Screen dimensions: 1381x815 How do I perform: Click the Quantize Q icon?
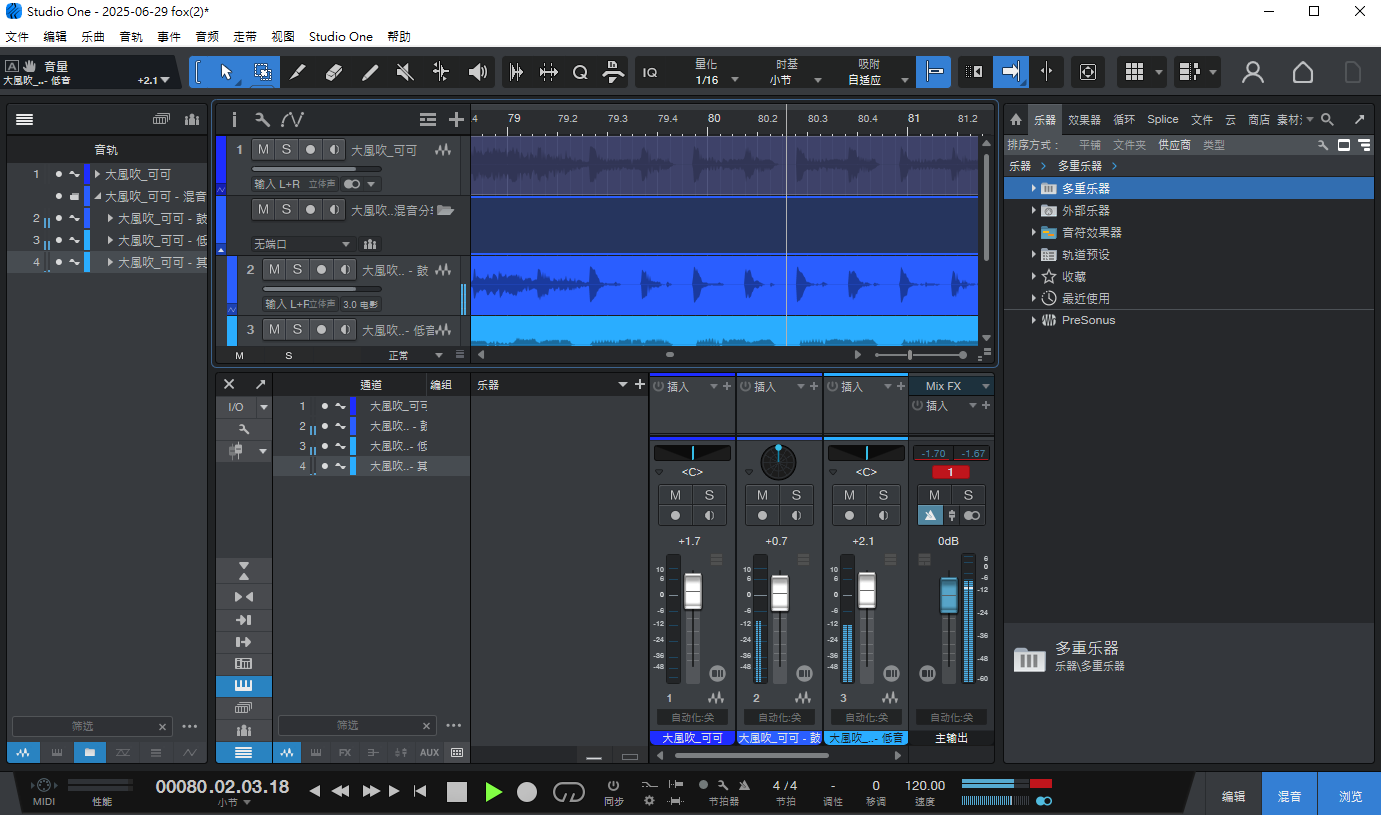pos(580,72)
